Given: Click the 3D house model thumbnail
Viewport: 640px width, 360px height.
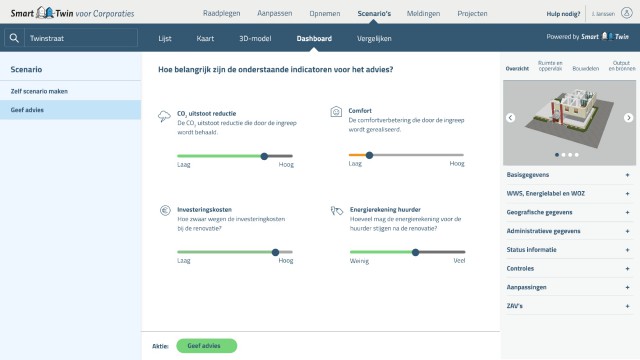Looking at the screenshot, I should [x=569, y=122].
